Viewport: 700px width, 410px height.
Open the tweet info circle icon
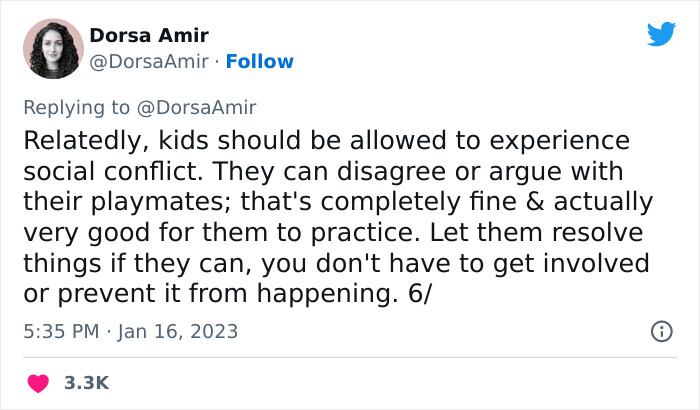pyautogui.click(x=661, y=330)
